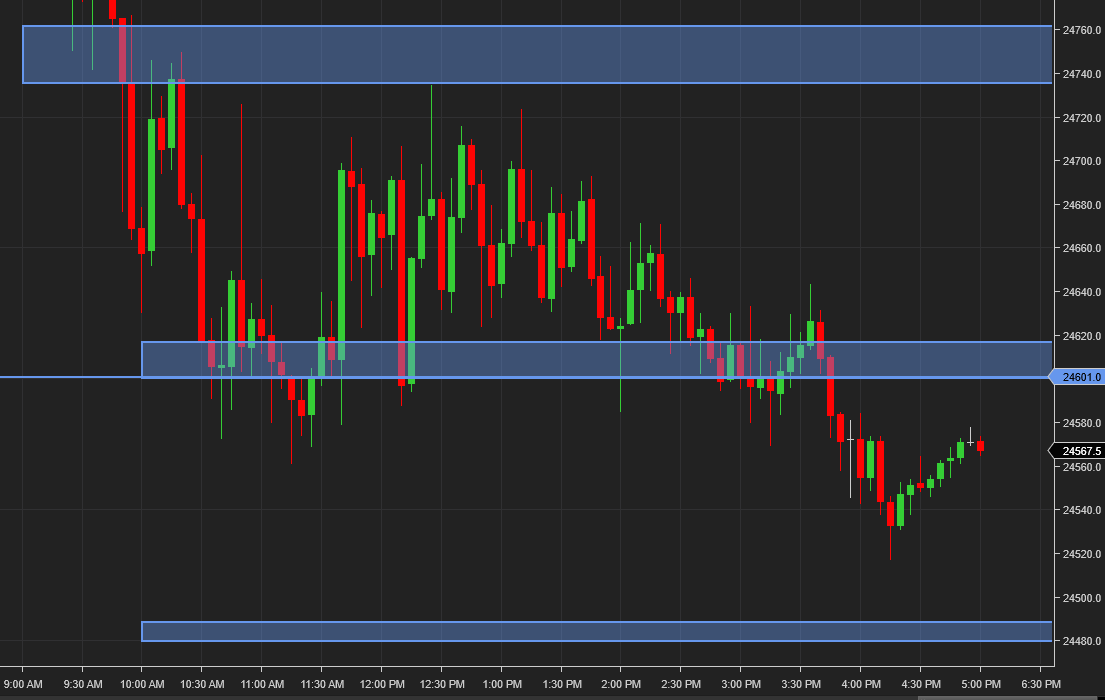The height and width of the screenshot is (700, 1105).
Task: Click the 3:30 PM time axis label
Action: pos(801,684)
